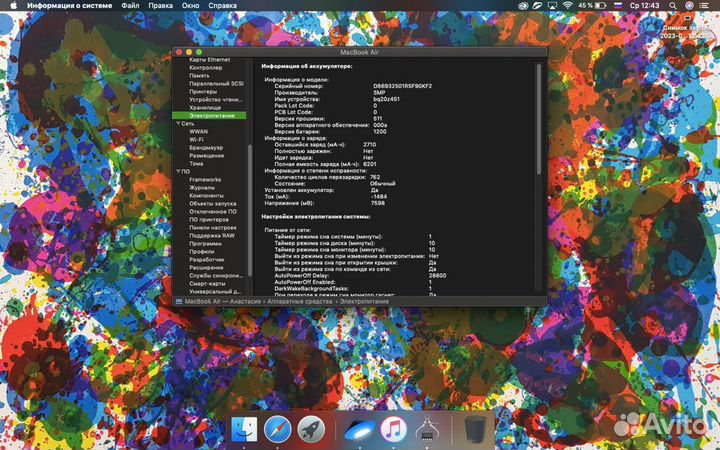The image size is (720, 450).
Task: Click the computer icon in the path bar
Action: tap(179, 302)
